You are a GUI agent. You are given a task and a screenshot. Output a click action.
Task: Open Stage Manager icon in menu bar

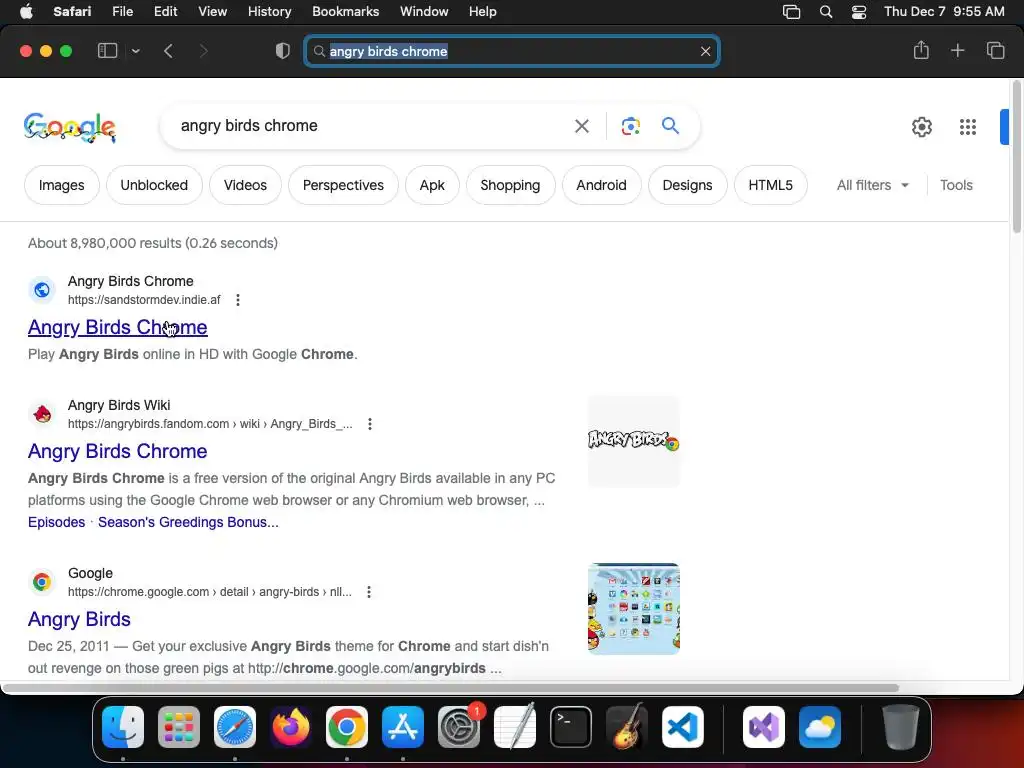pos(792,12)
